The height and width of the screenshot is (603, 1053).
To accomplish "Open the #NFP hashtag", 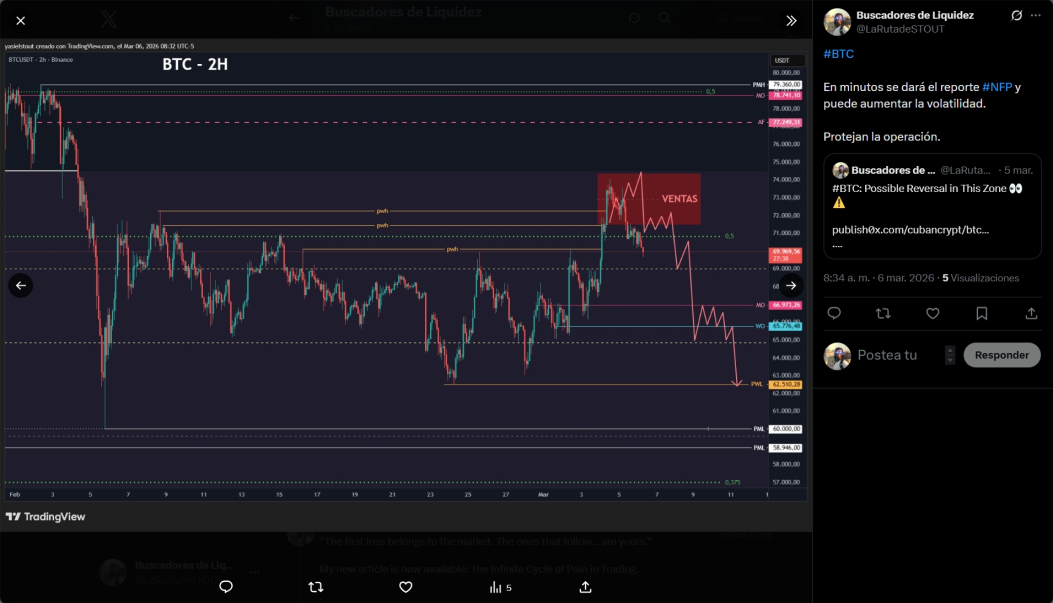I will (997, 87).
